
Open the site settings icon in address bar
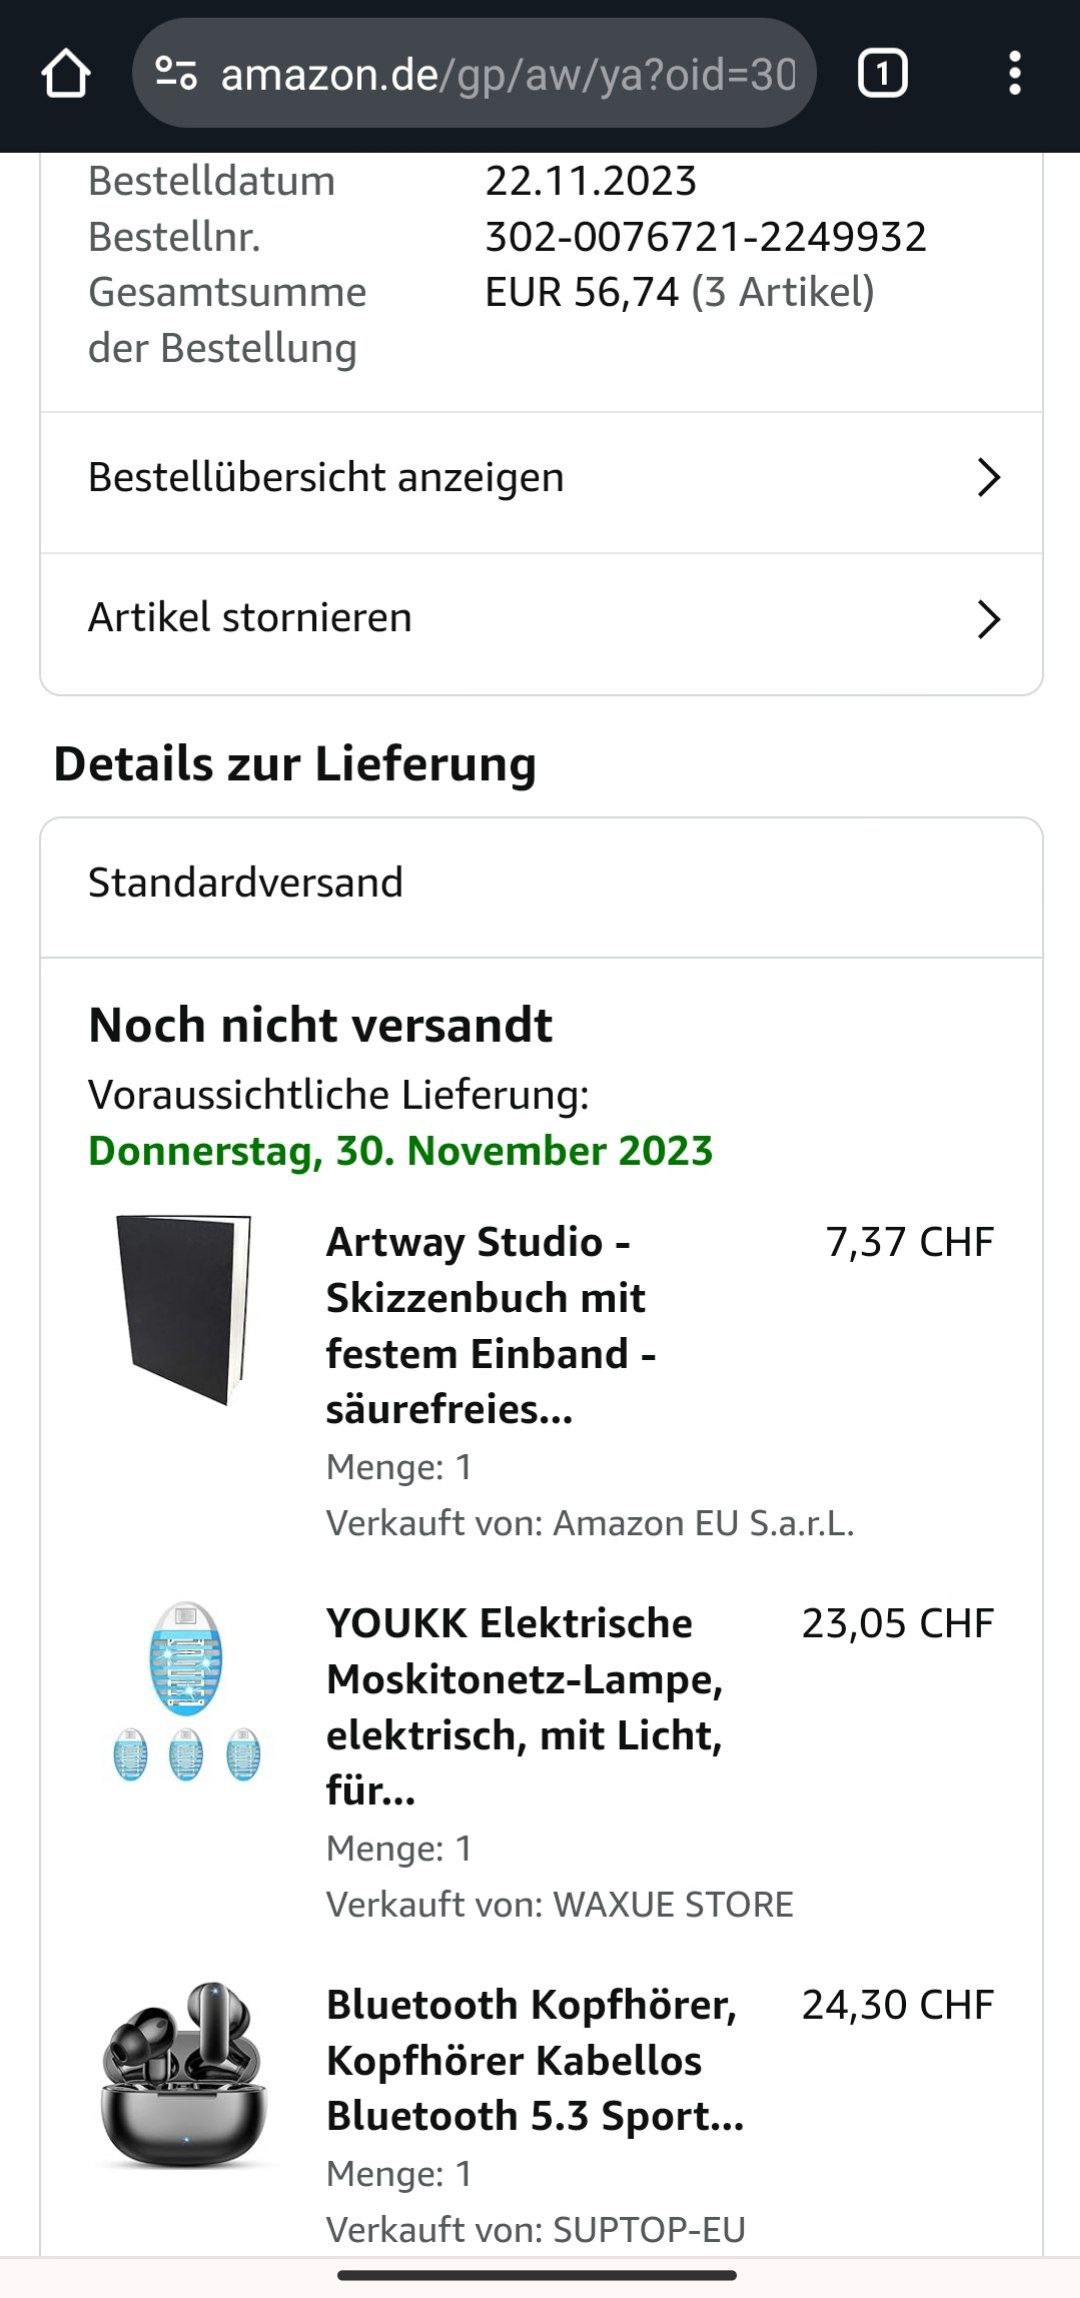[x=176, y=74]
